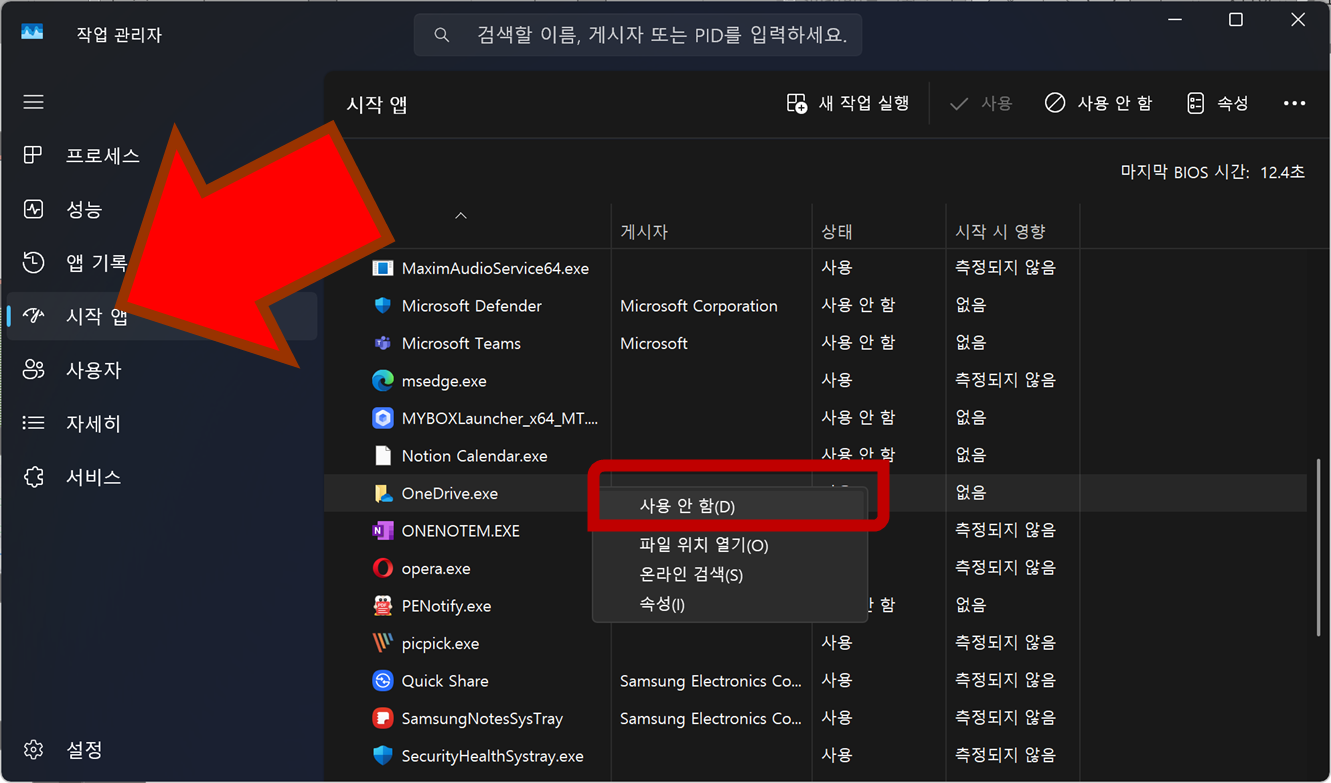1331x783 pixels.
Task: Click the Microsoft Teams app icon
Action: (x=383, y=343)
